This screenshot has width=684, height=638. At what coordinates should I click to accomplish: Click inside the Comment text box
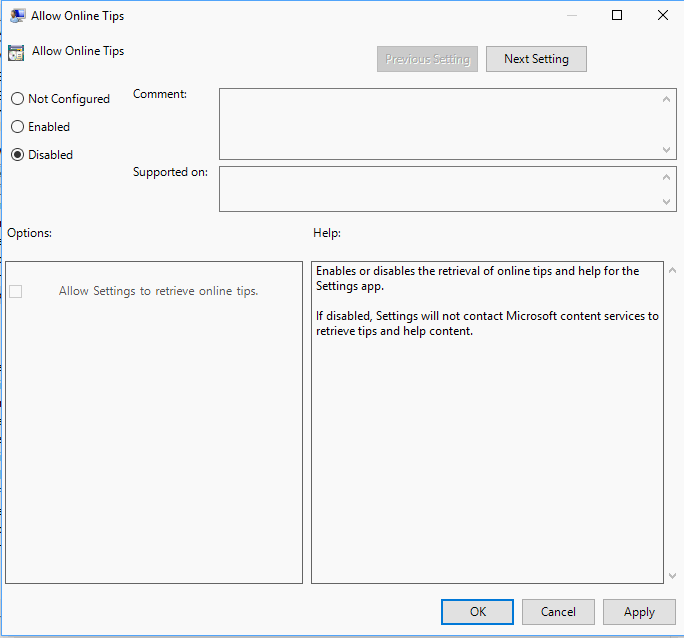pyautogui.click(x=440, y=124)
